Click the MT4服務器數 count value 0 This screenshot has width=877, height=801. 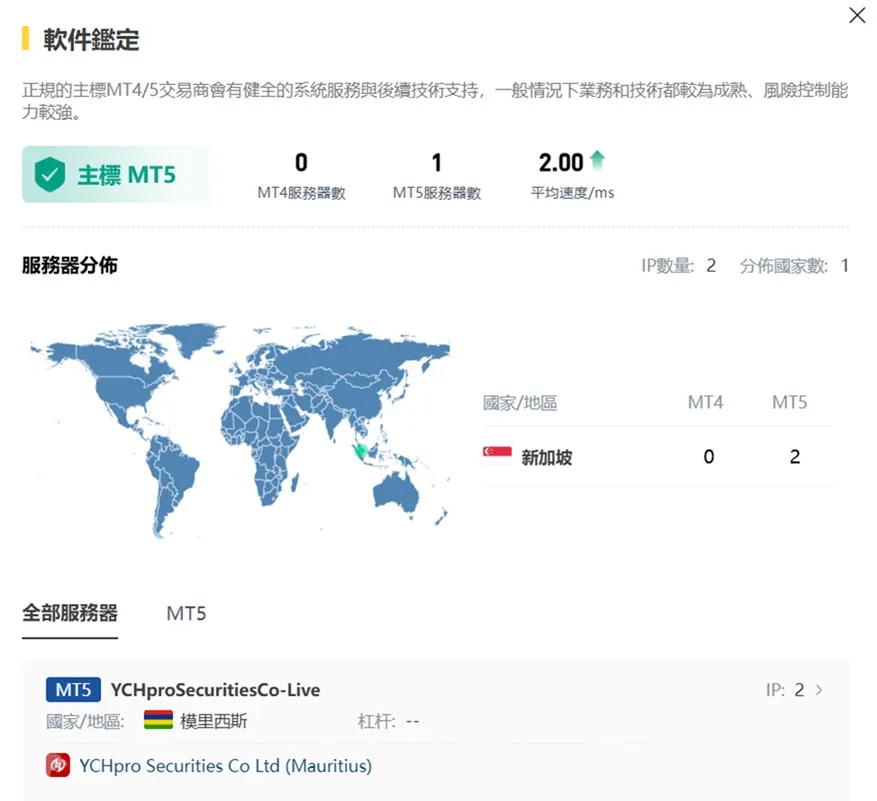301,163
